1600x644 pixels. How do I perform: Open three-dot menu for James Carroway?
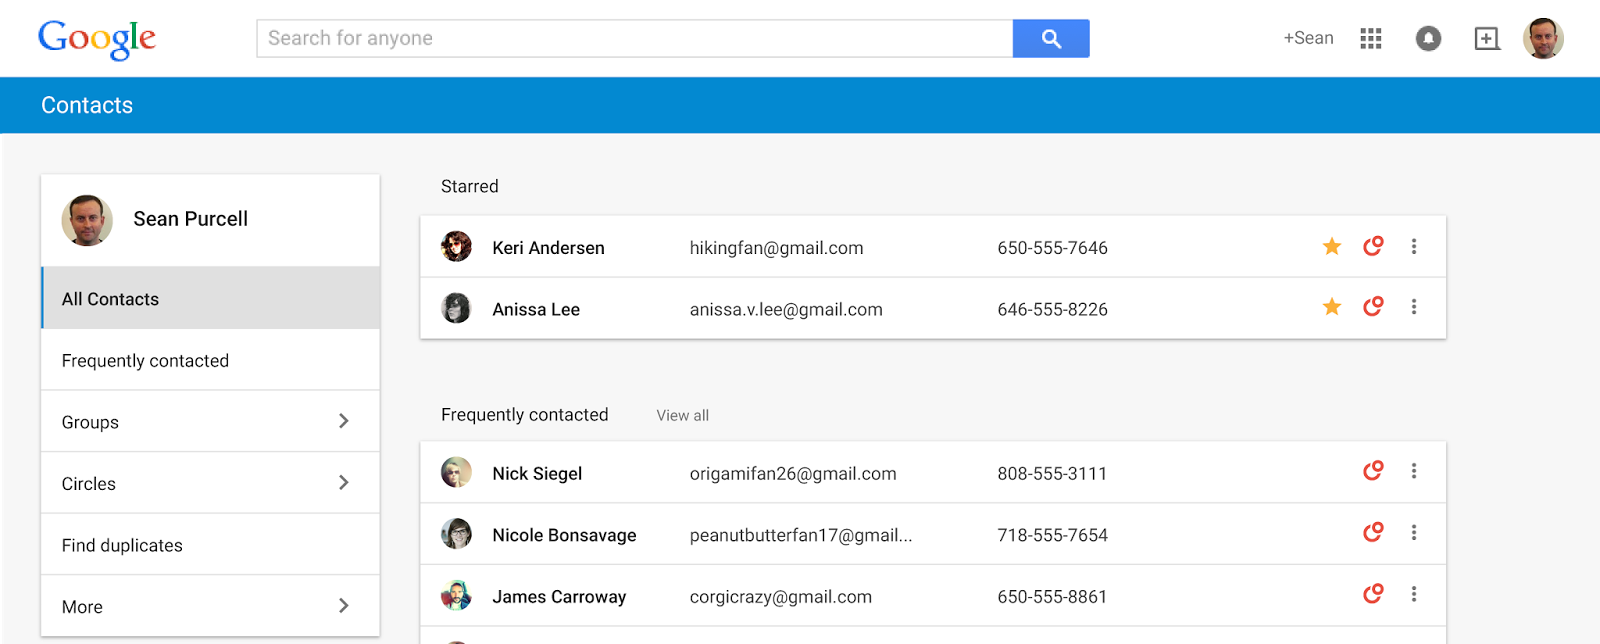pyautogui.click(x=1413, y=595)
